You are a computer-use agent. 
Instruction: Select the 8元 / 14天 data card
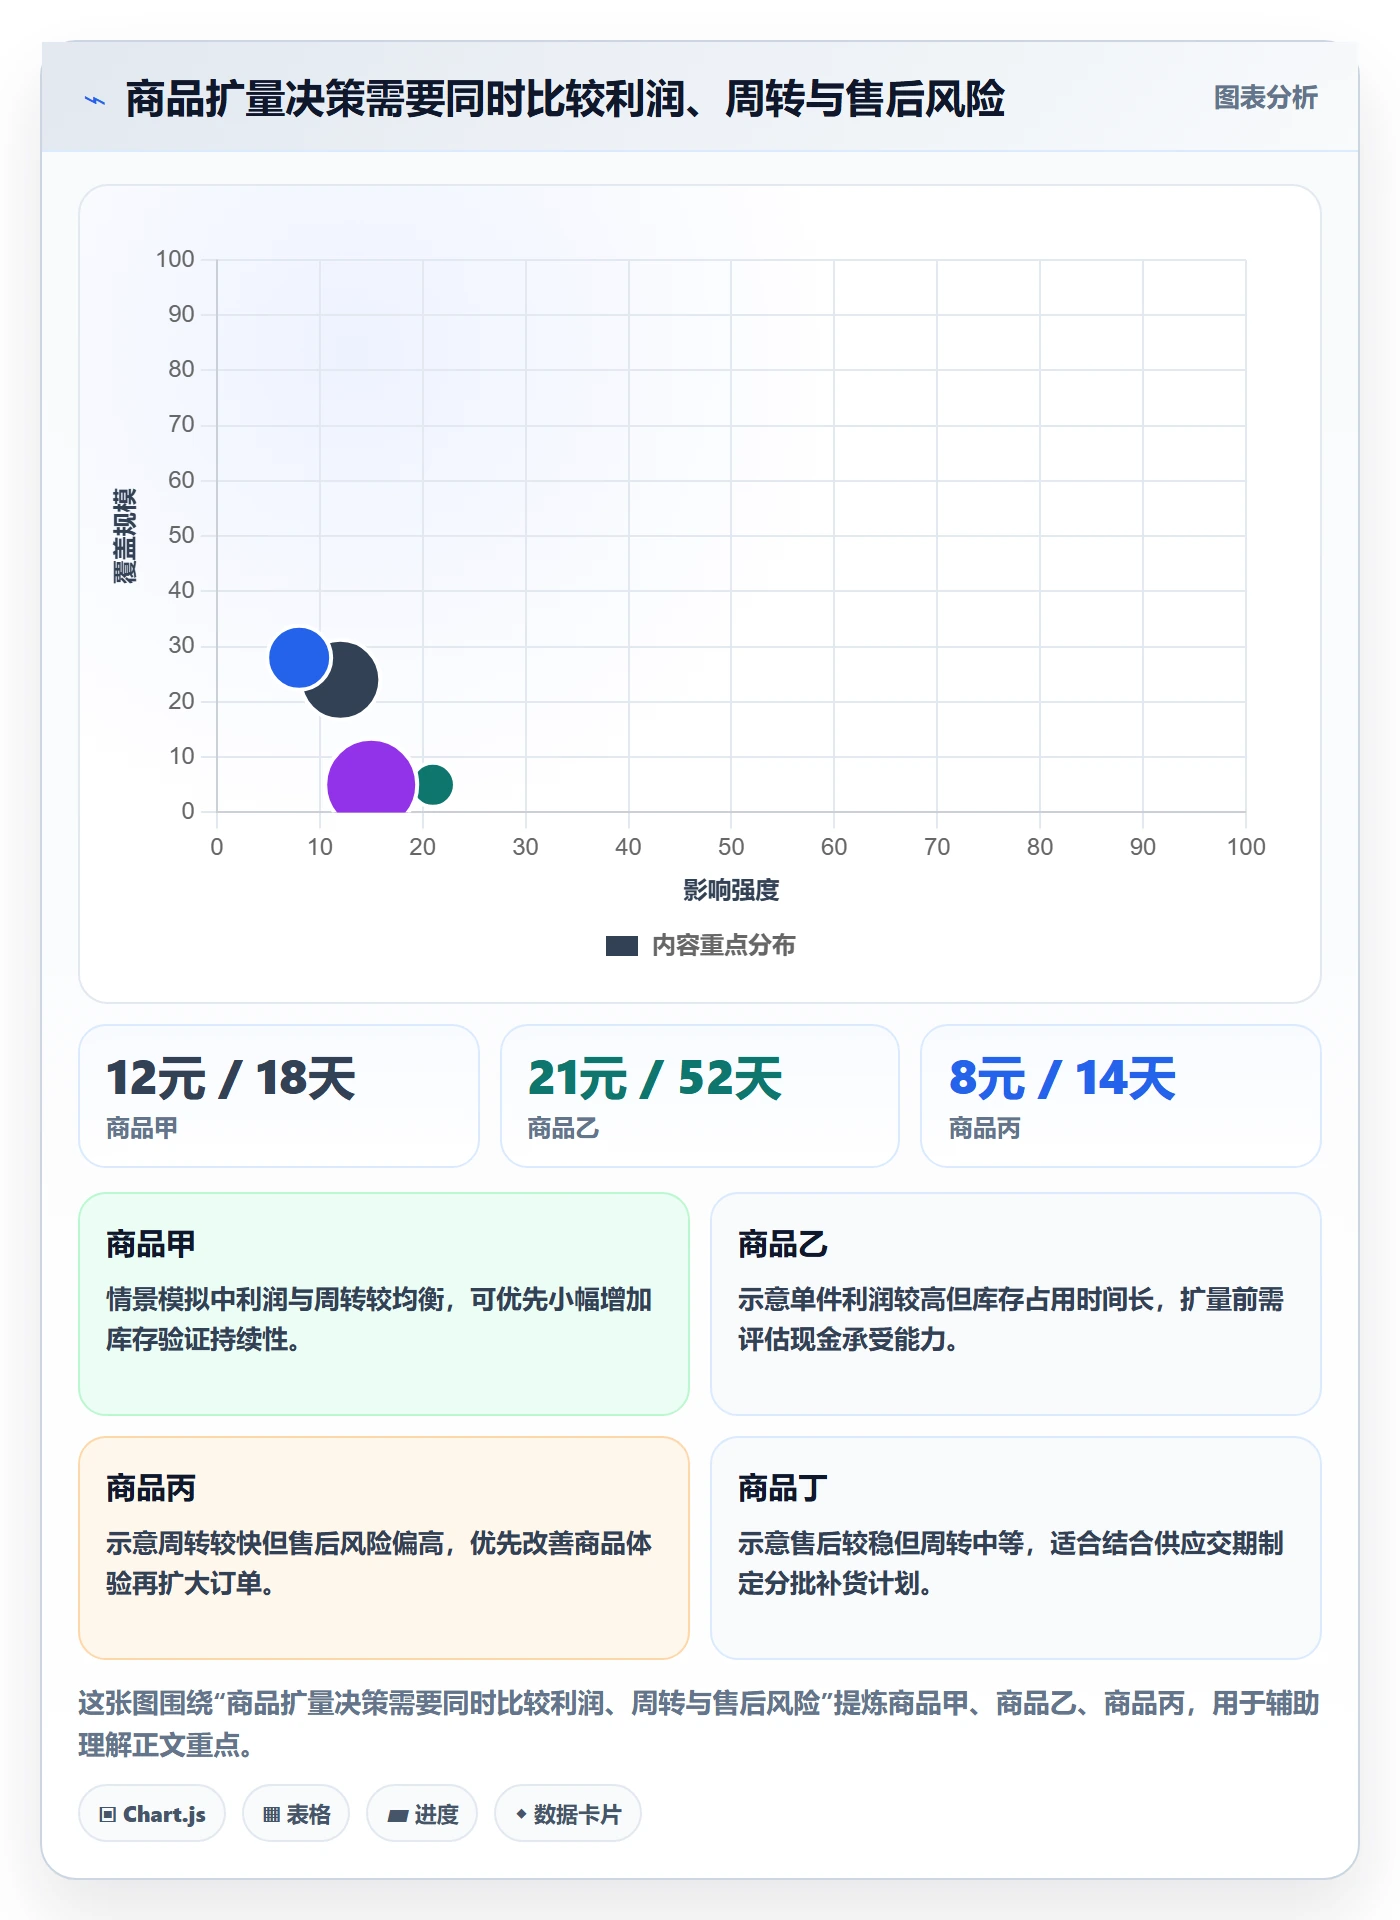tap(1121, 1095)
